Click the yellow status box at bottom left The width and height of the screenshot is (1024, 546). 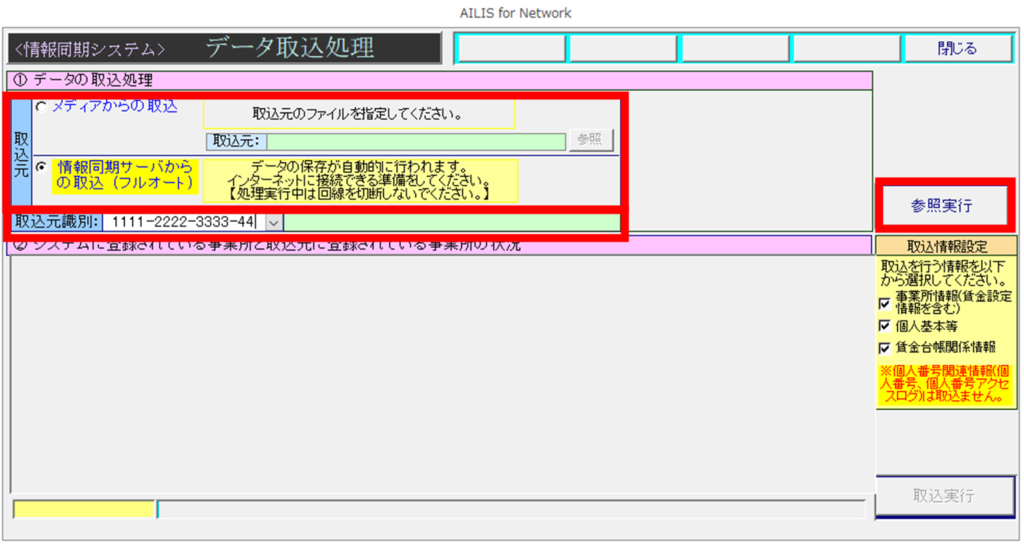click(84, 509)
